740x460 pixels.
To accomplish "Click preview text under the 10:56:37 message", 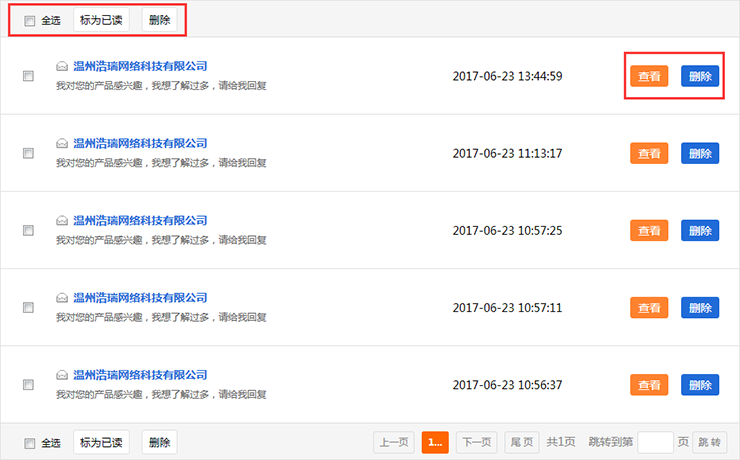I will 161,394.
